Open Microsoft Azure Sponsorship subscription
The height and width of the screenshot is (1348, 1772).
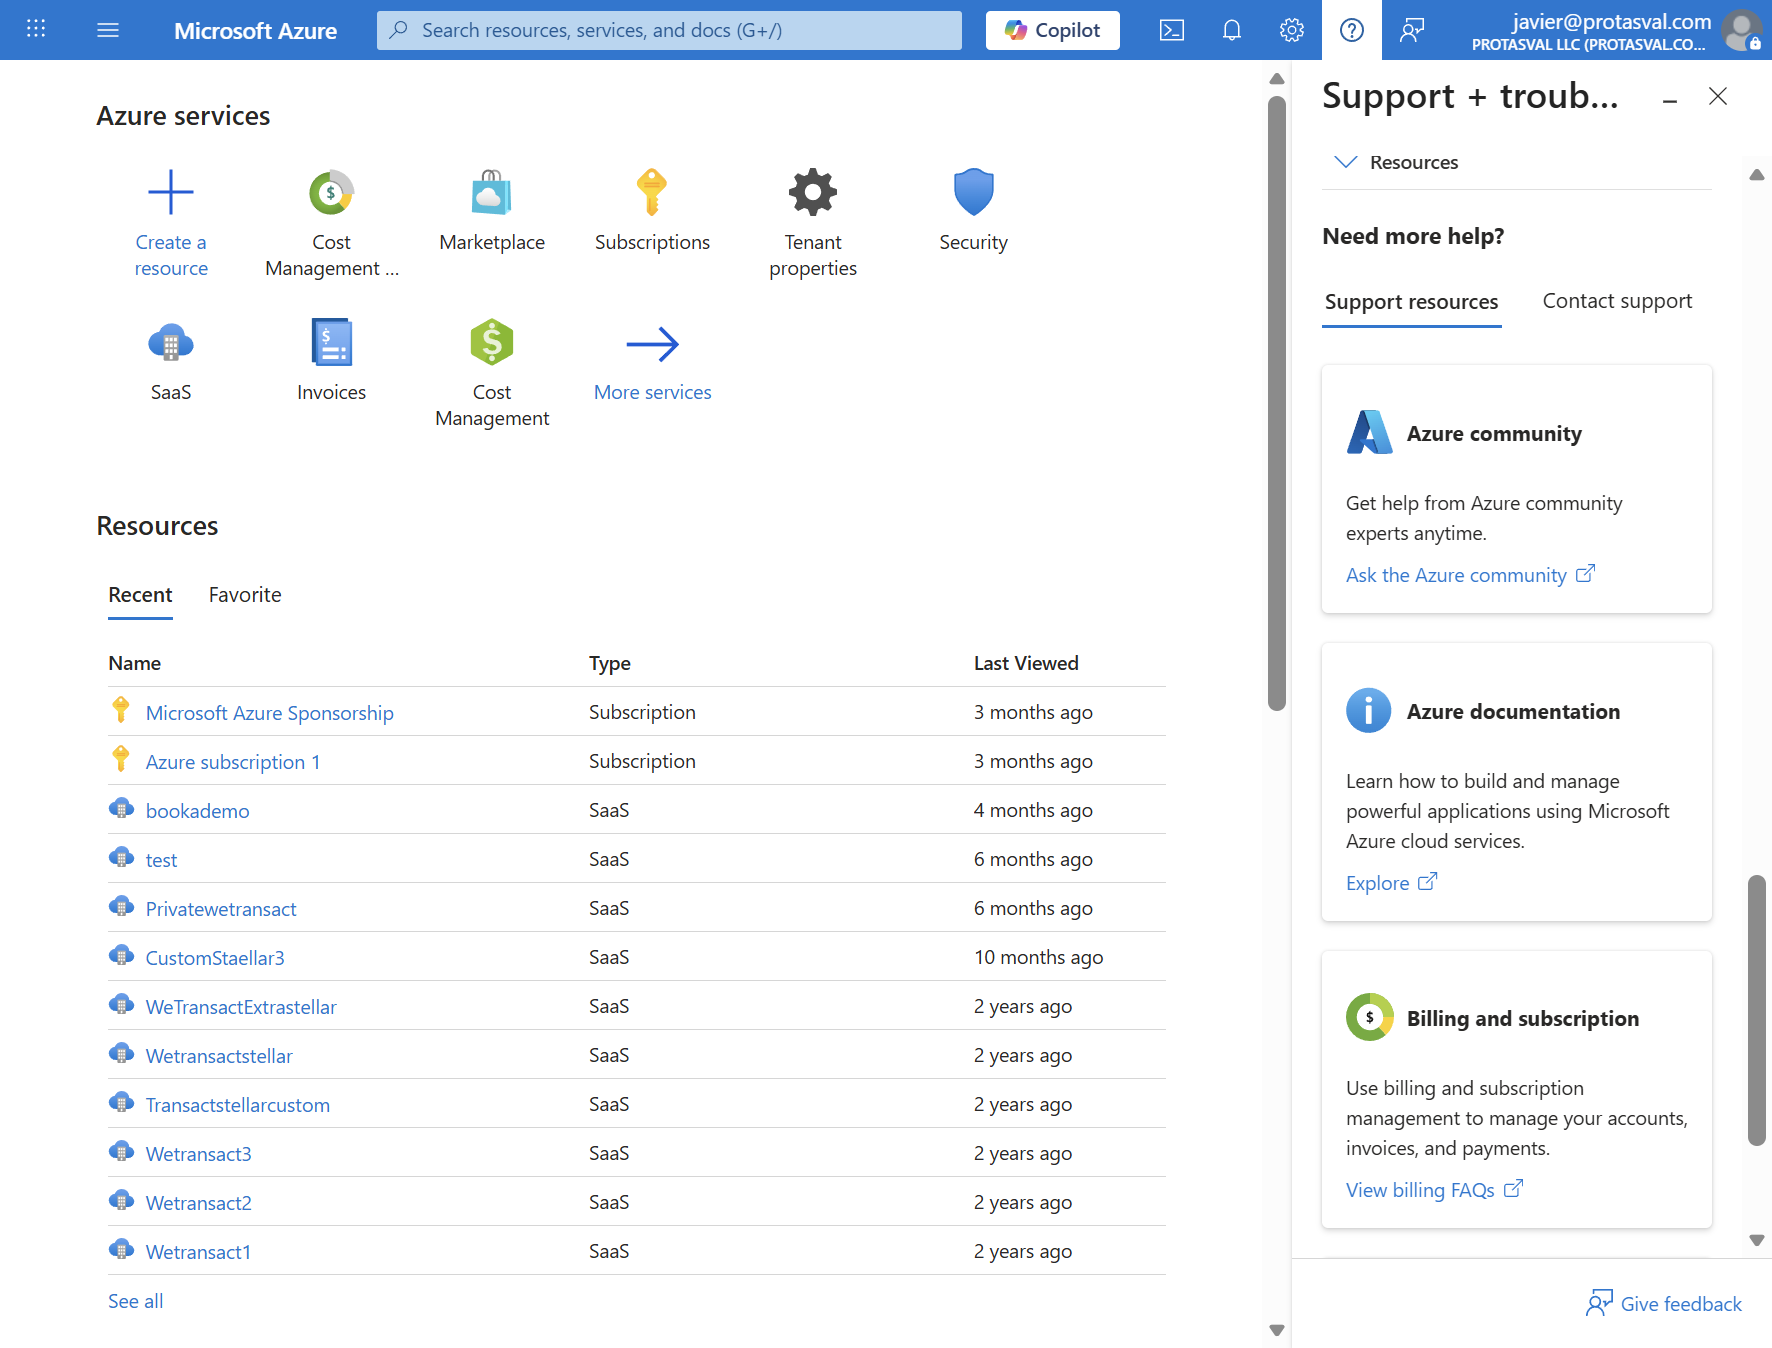point(269,713)
